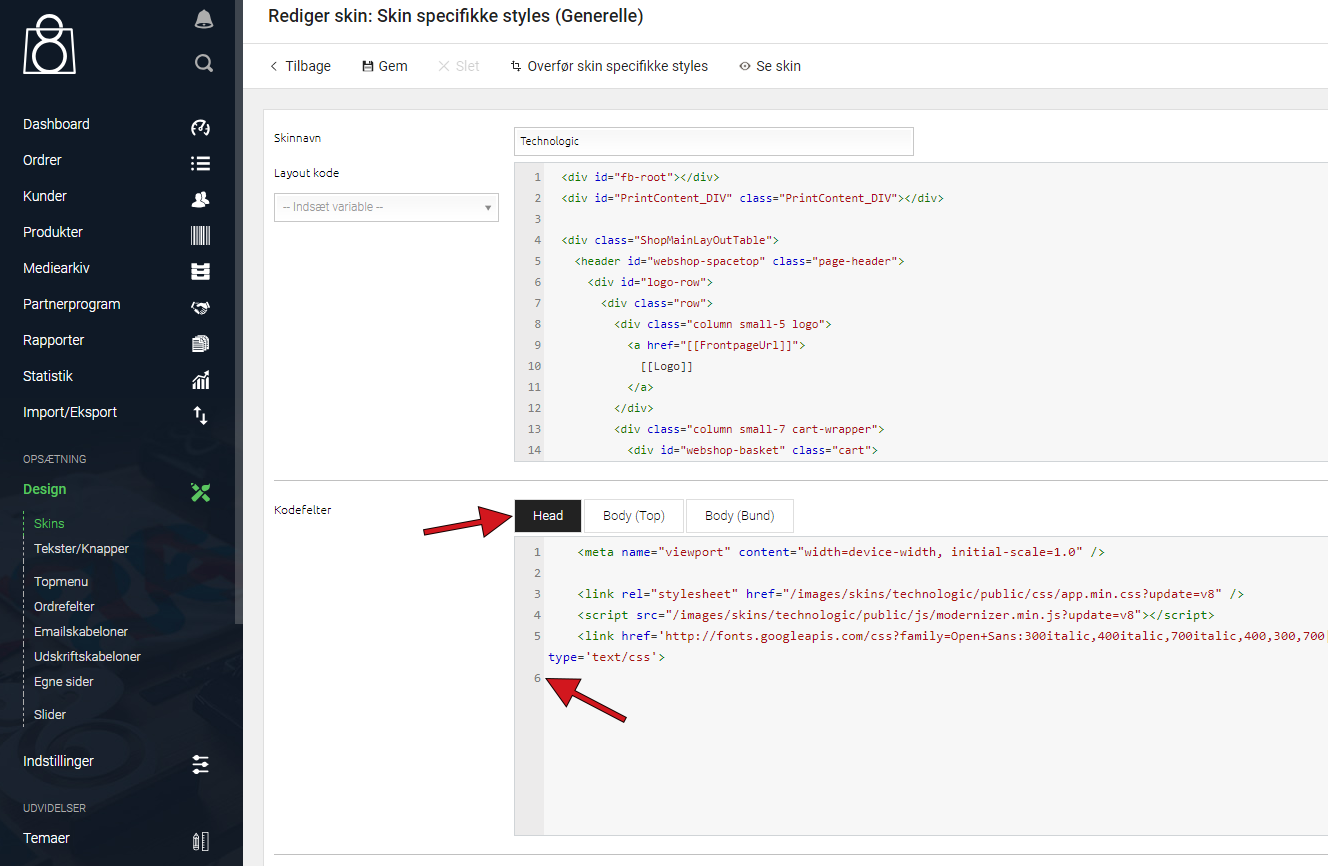Click the Import/Eksport arrows icon
Viewport: 1328px width, 866px height.
tap(200, 415)
